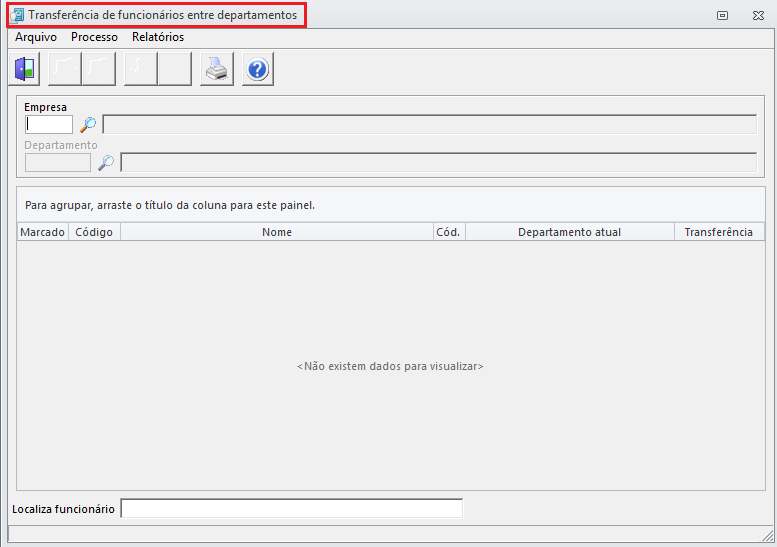Click the exit door icon in toolbar

(x=24, y=69)
